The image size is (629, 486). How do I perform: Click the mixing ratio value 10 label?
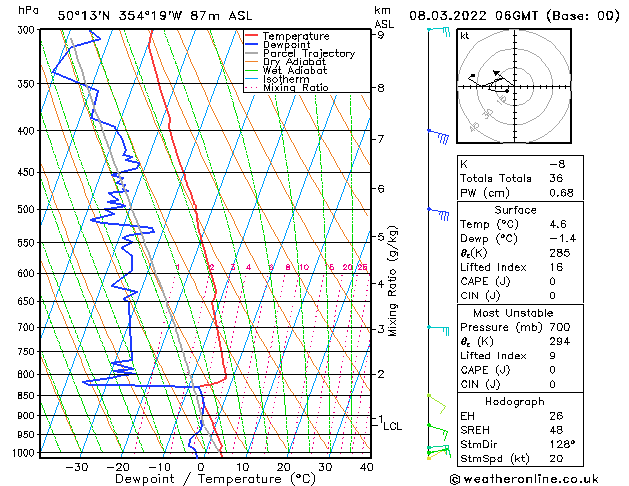pos(304,267)
